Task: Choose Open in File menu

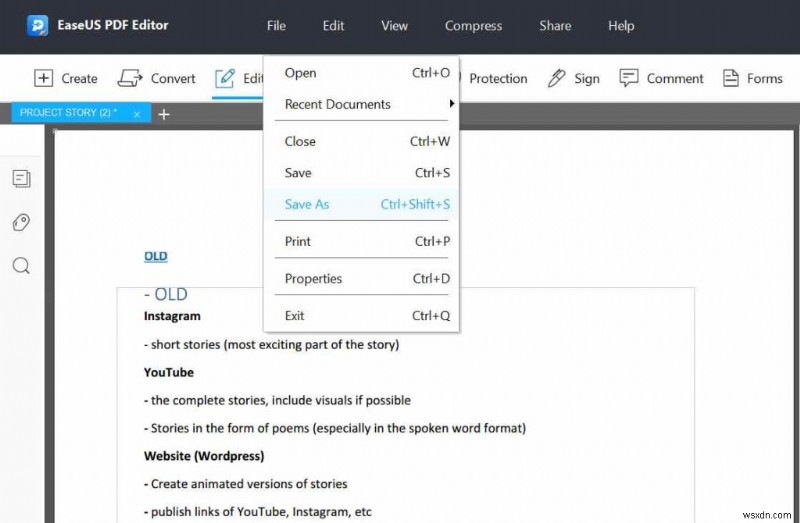Action: click(362, 73)
